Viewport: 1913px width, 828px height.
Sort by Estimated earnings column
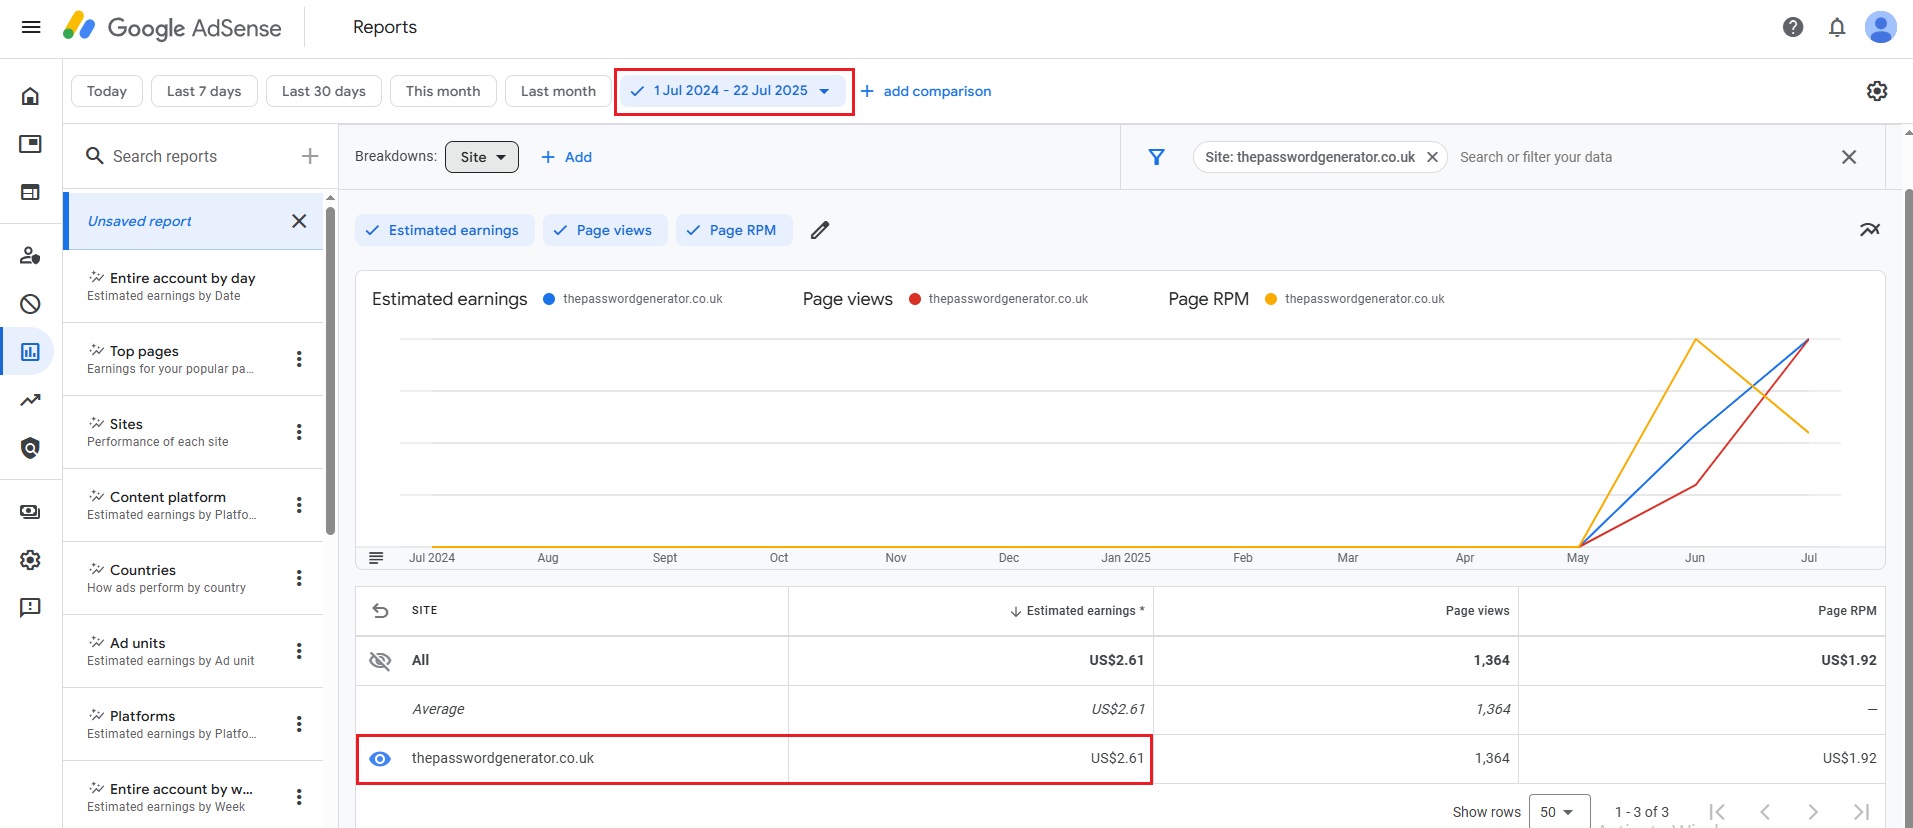1077,611
